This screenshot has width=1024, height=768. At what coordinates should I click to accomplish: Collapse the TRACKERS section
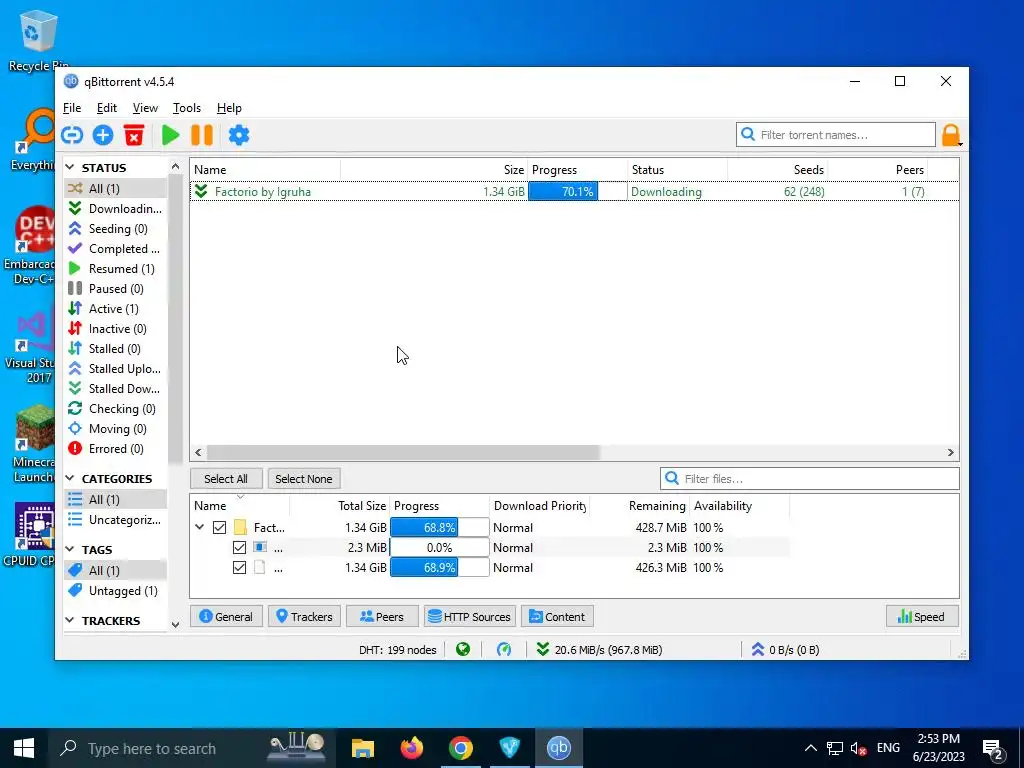(x=70, y=621)
